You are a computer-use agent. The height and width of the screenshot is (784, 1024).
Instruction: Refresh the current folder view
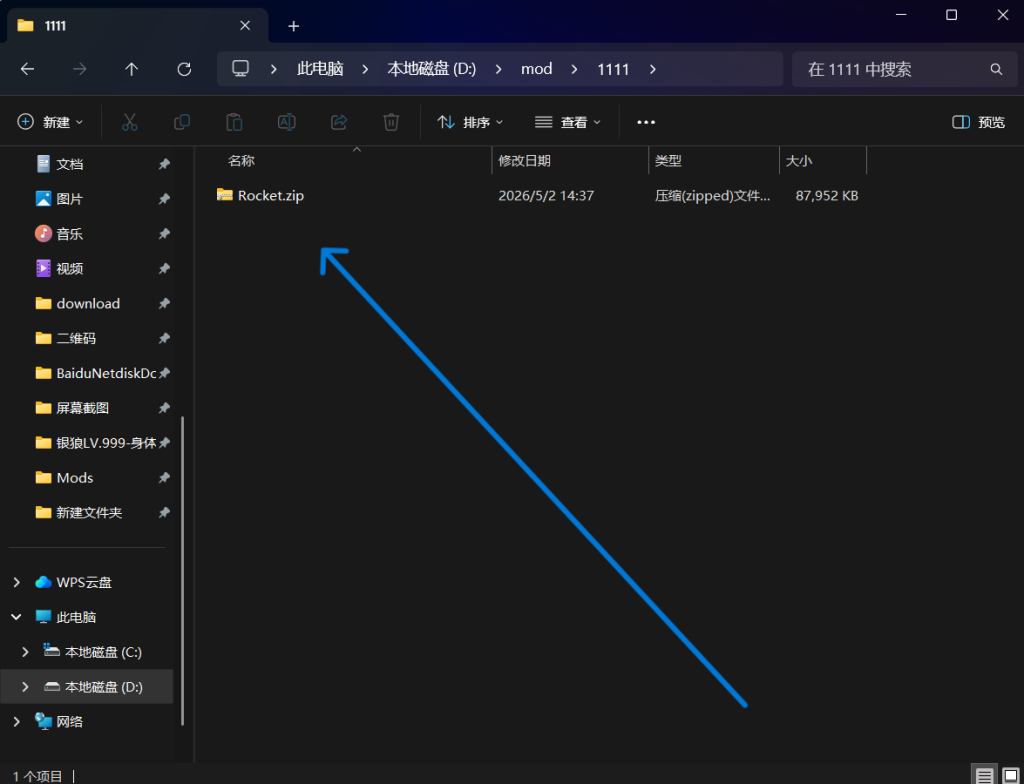pyautogui.click(x=184, y=69)
